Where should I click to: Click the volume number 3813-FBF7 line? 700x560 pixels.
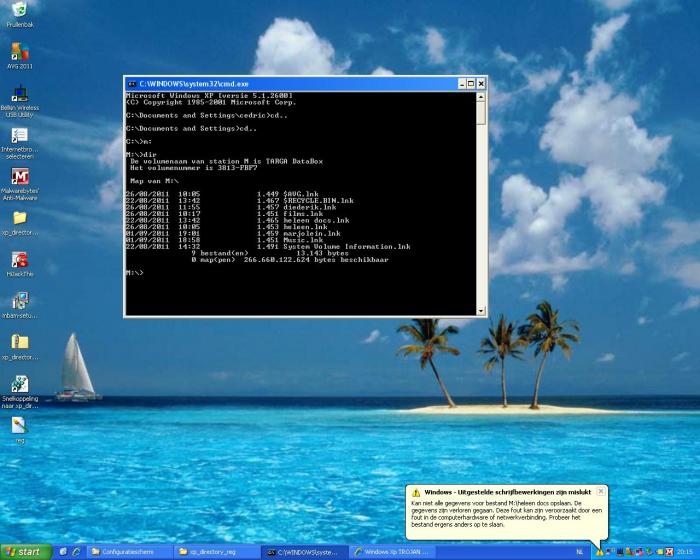point(194,168)
